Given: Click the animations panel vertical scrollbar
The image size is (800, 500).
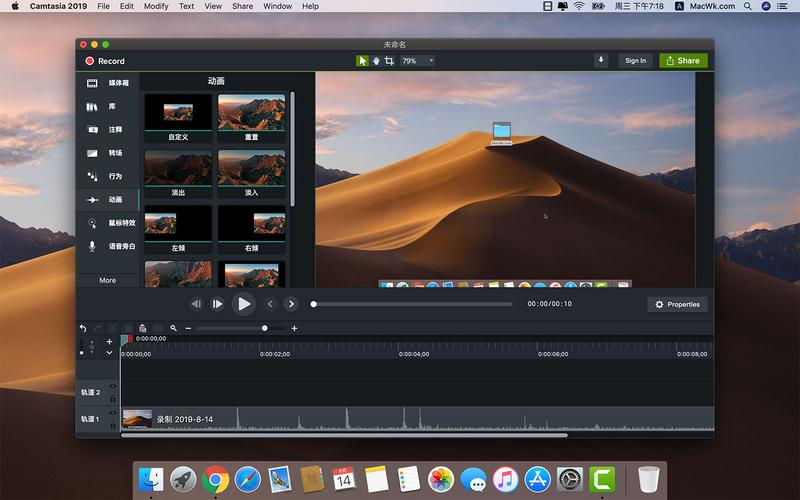Looking at the screenshot, I should 292,149.
